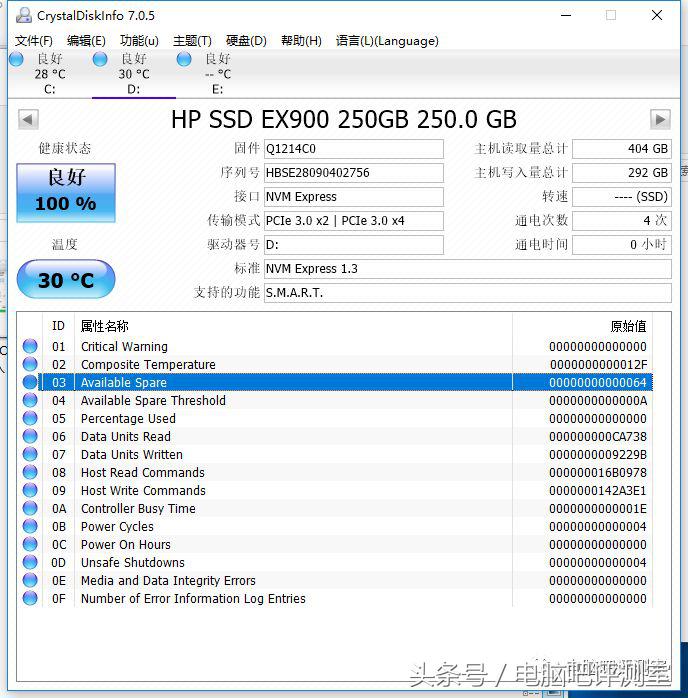This screenshot has width=688, height=698.
Task: Click the ID column header
Action: [x=58, y=326]
